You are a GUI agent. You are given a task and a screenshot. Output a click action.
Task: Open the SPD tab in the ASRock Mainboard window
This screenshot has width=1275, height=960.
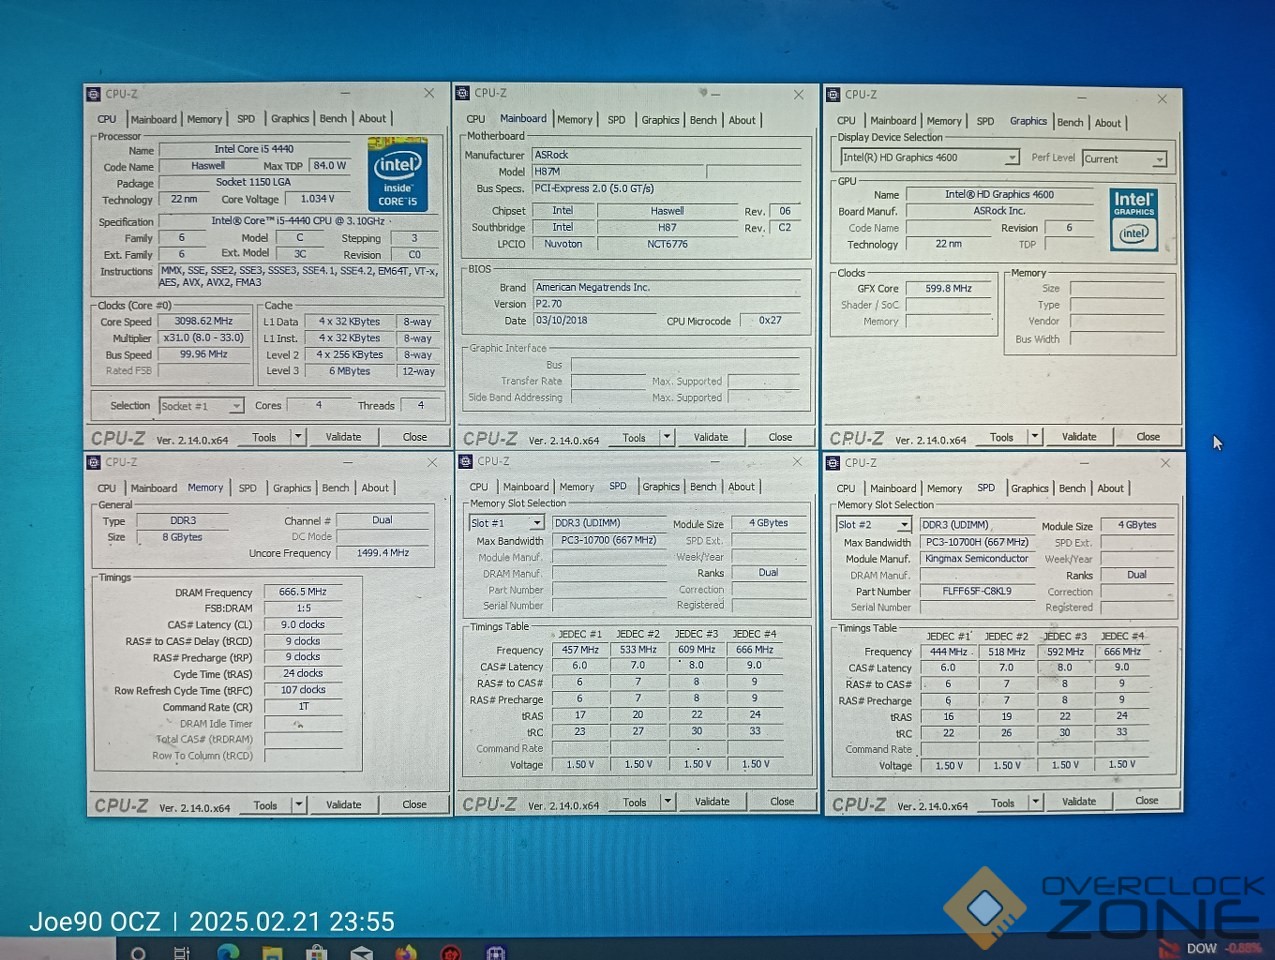click(x=617, y=120)
